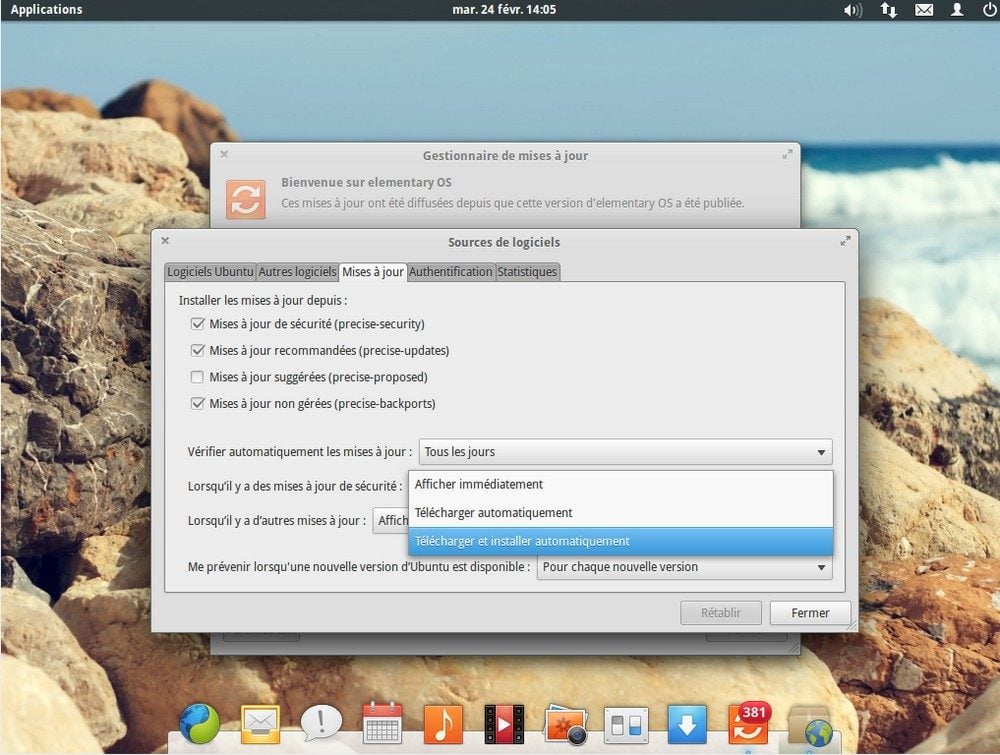Open the web browser dock icon
This screenshot has width=1000, height=755.
pos(199,724)
